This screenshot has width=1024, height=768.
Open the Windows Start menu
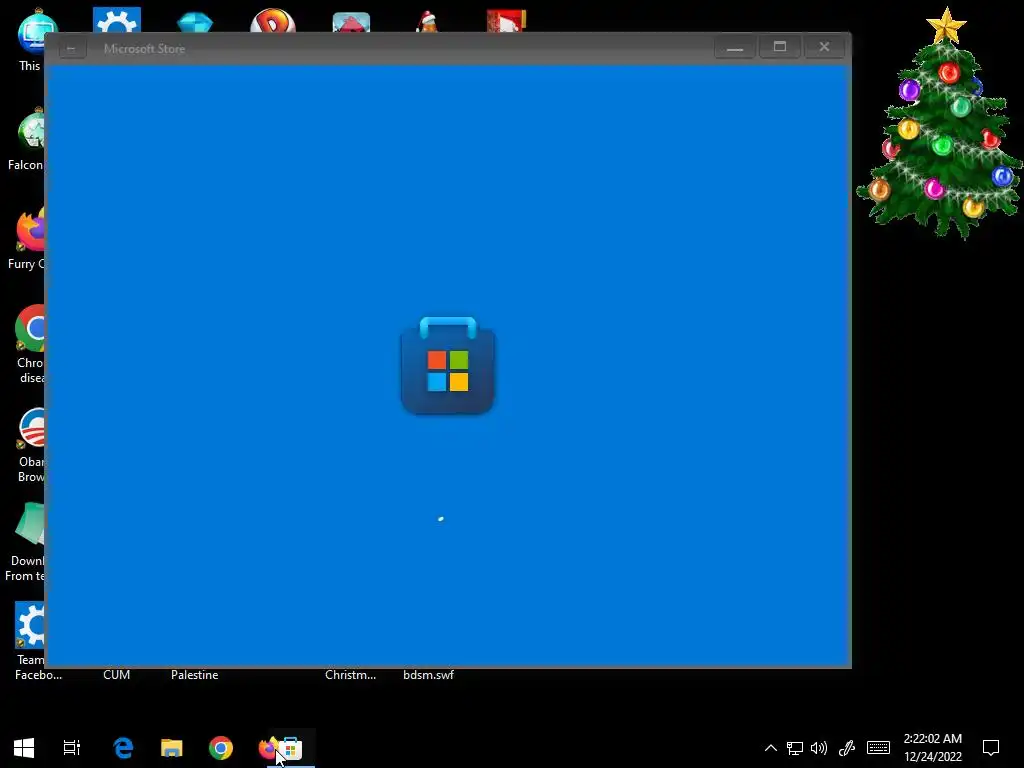click(x=24, y=748)
